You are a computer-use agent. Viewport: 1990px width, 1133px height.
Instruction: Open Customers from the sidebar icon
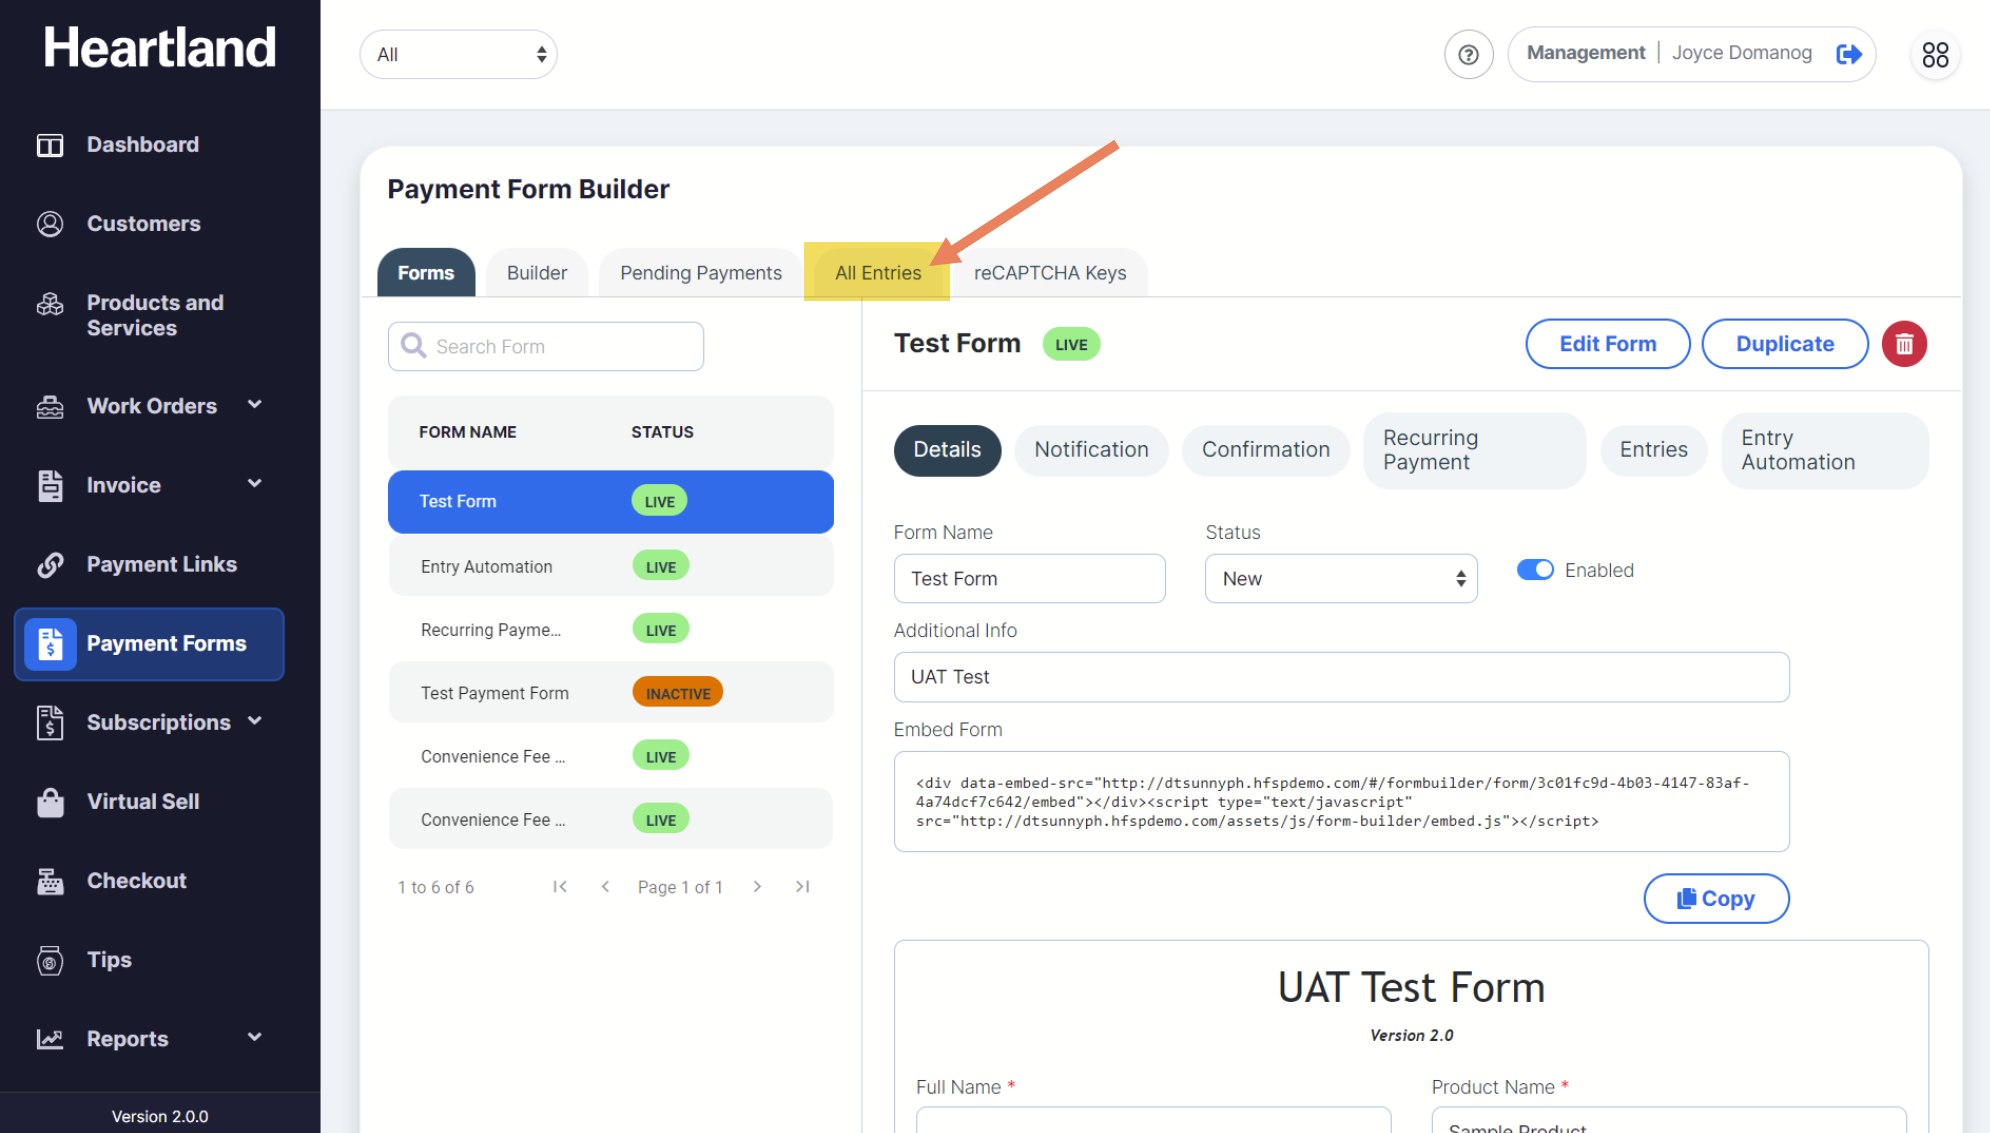coord(50,224)
